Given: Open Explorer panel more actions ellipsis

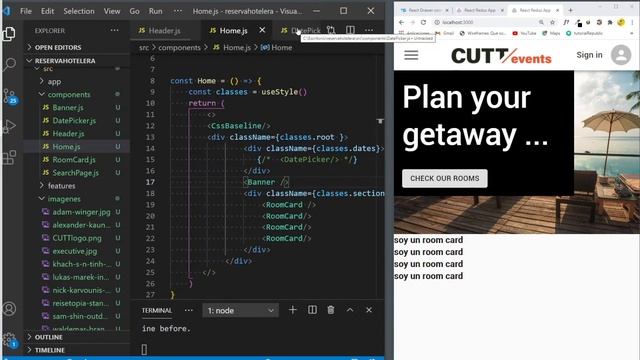Looking at the screenshot, I should 114,30.
